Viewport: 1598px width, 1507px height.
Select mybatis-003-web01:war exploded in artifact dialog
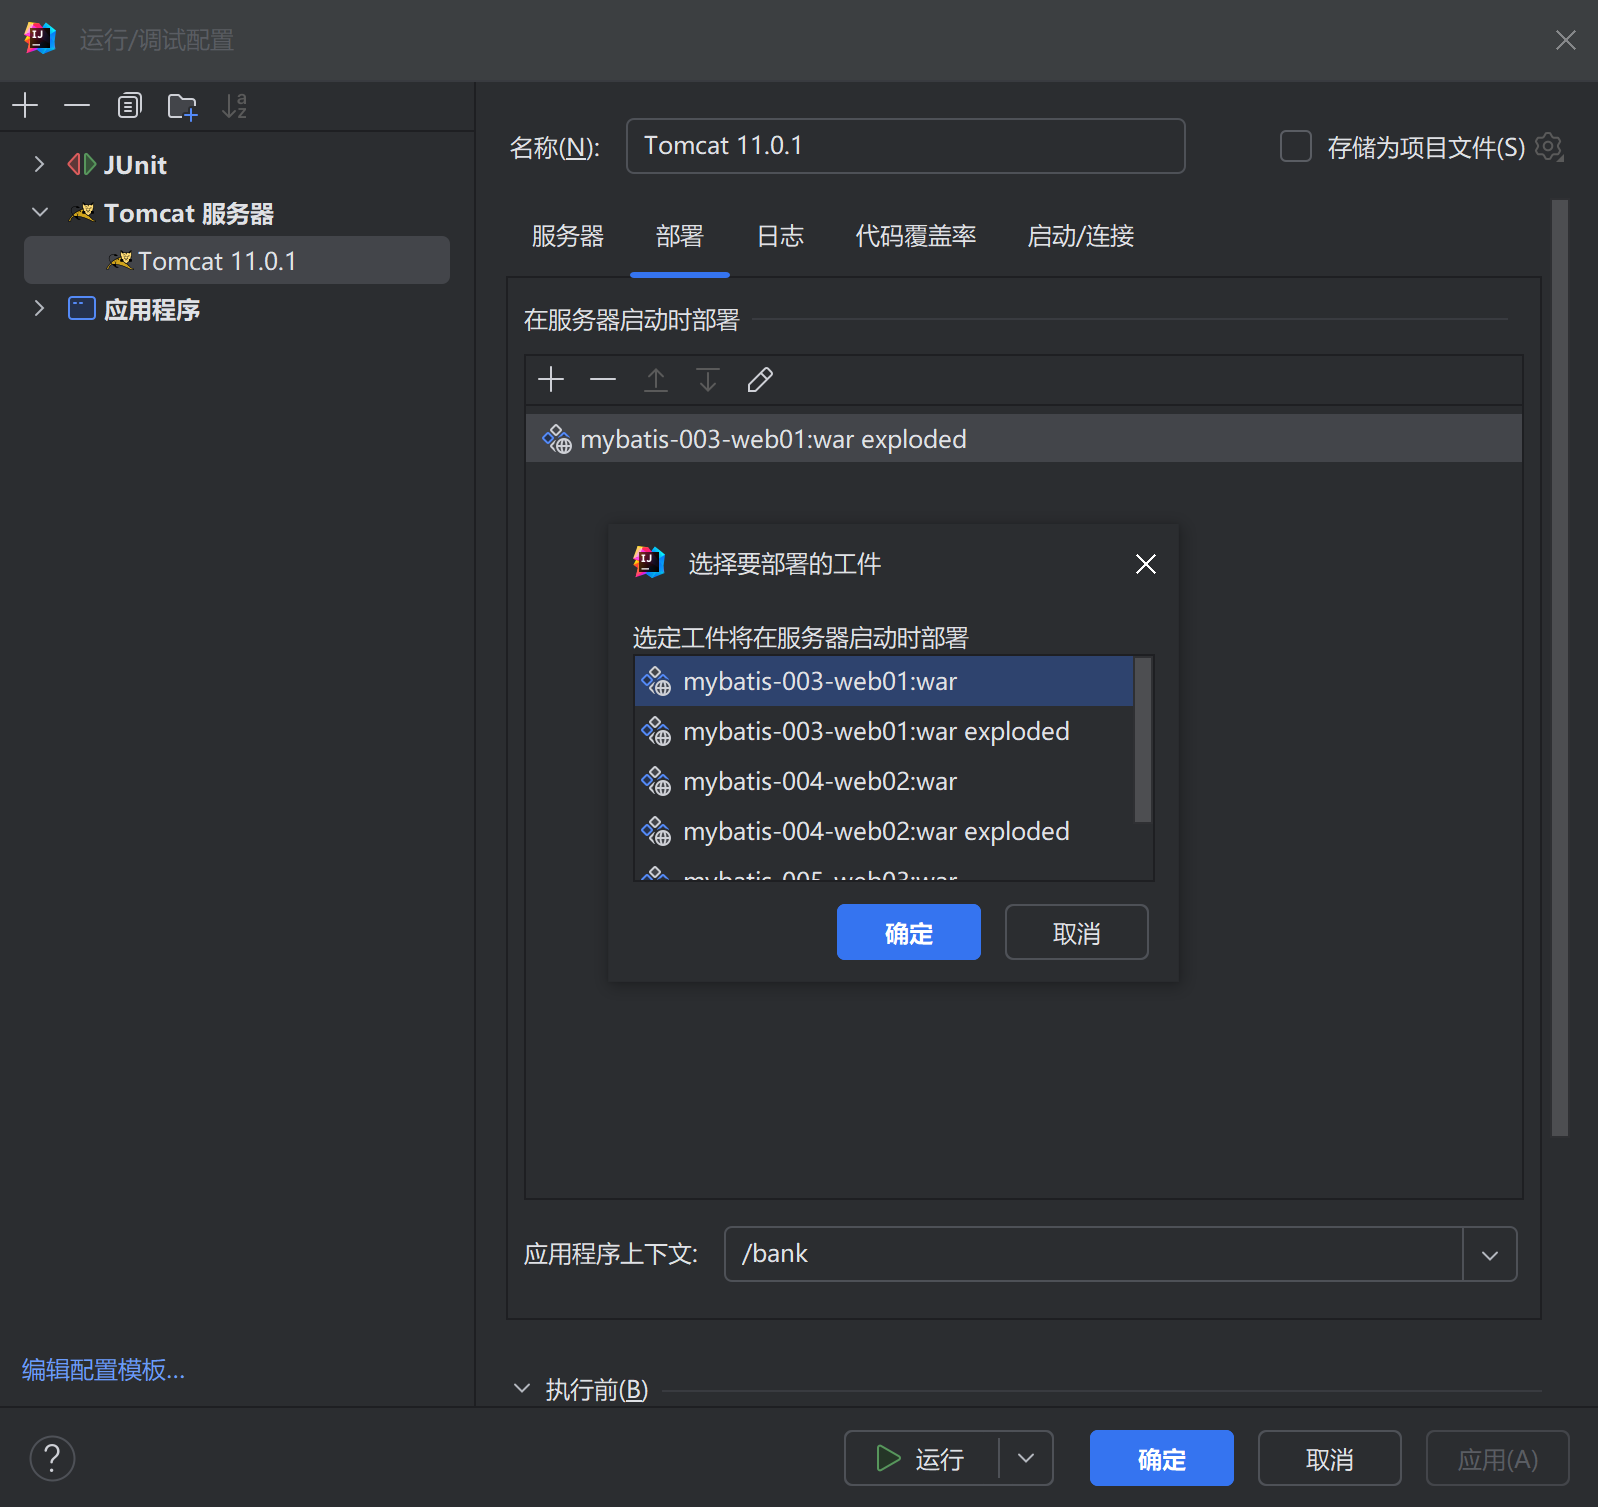884,731
